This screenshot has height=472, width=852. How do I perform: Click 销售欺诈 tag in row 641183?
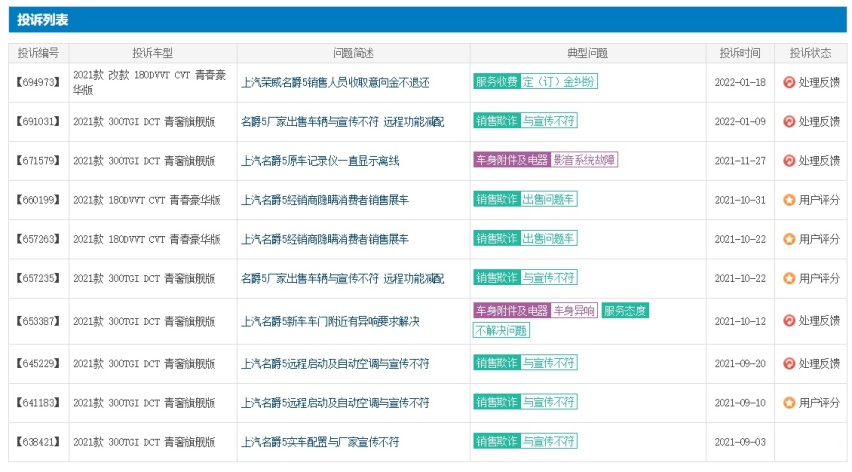pos(497,402)
